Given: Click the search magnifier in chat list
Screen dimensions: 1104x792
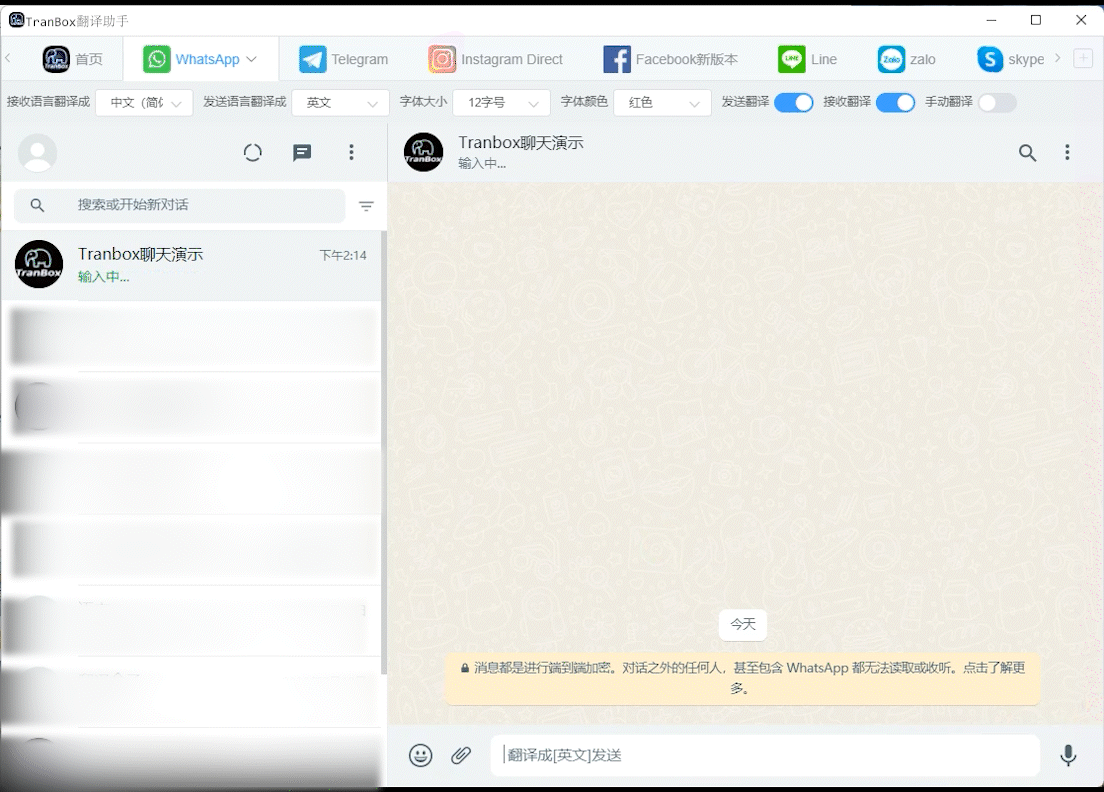Looking at the screenshot, I should (37, 205).
